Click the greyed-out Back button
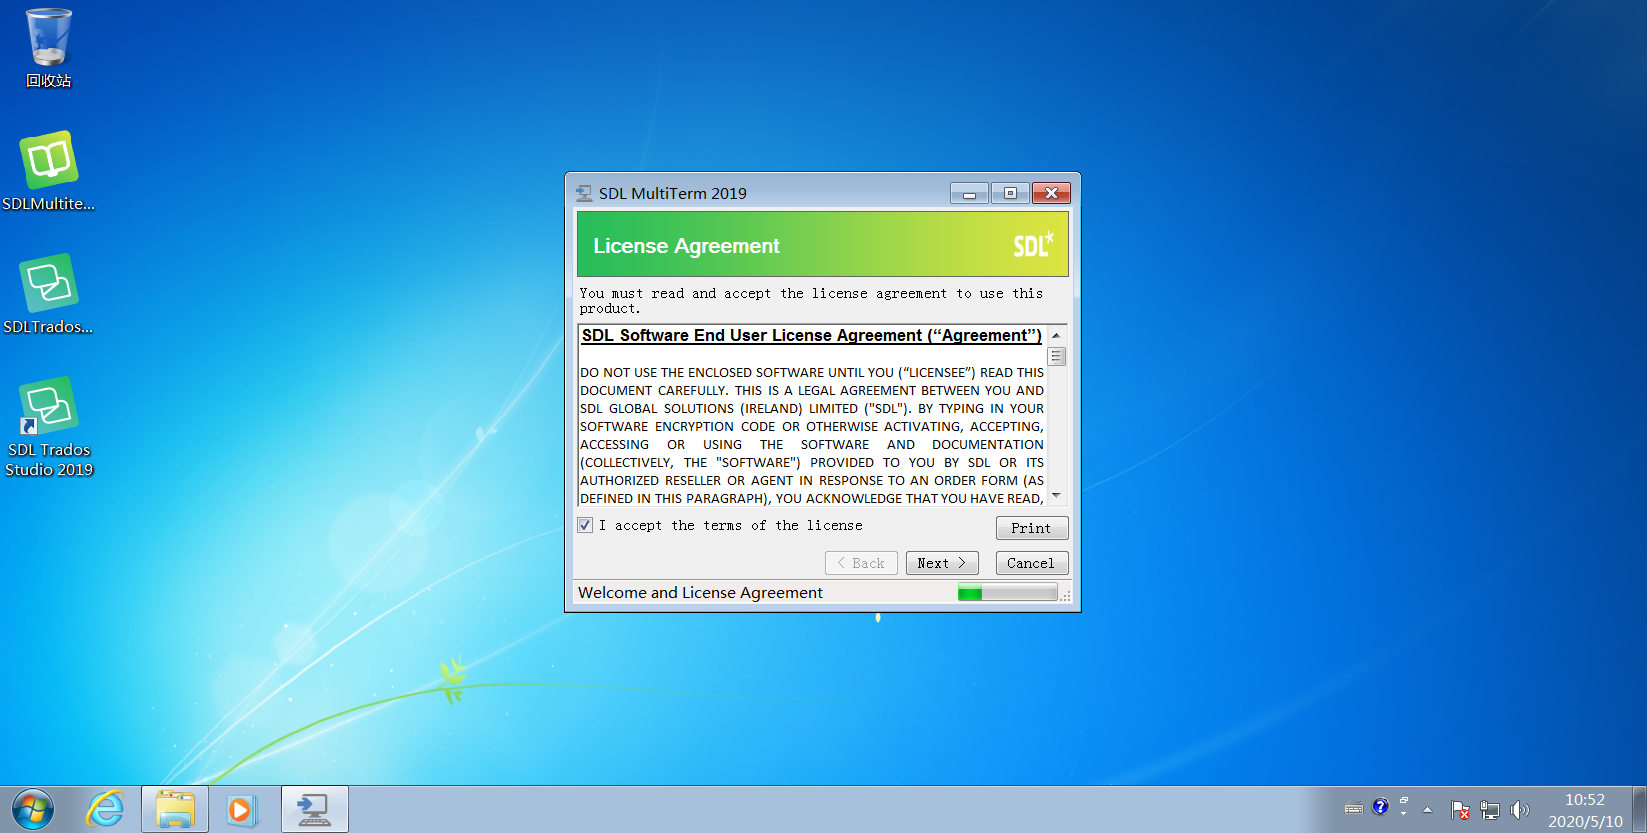1647x833 pixels. pos(861,563)
